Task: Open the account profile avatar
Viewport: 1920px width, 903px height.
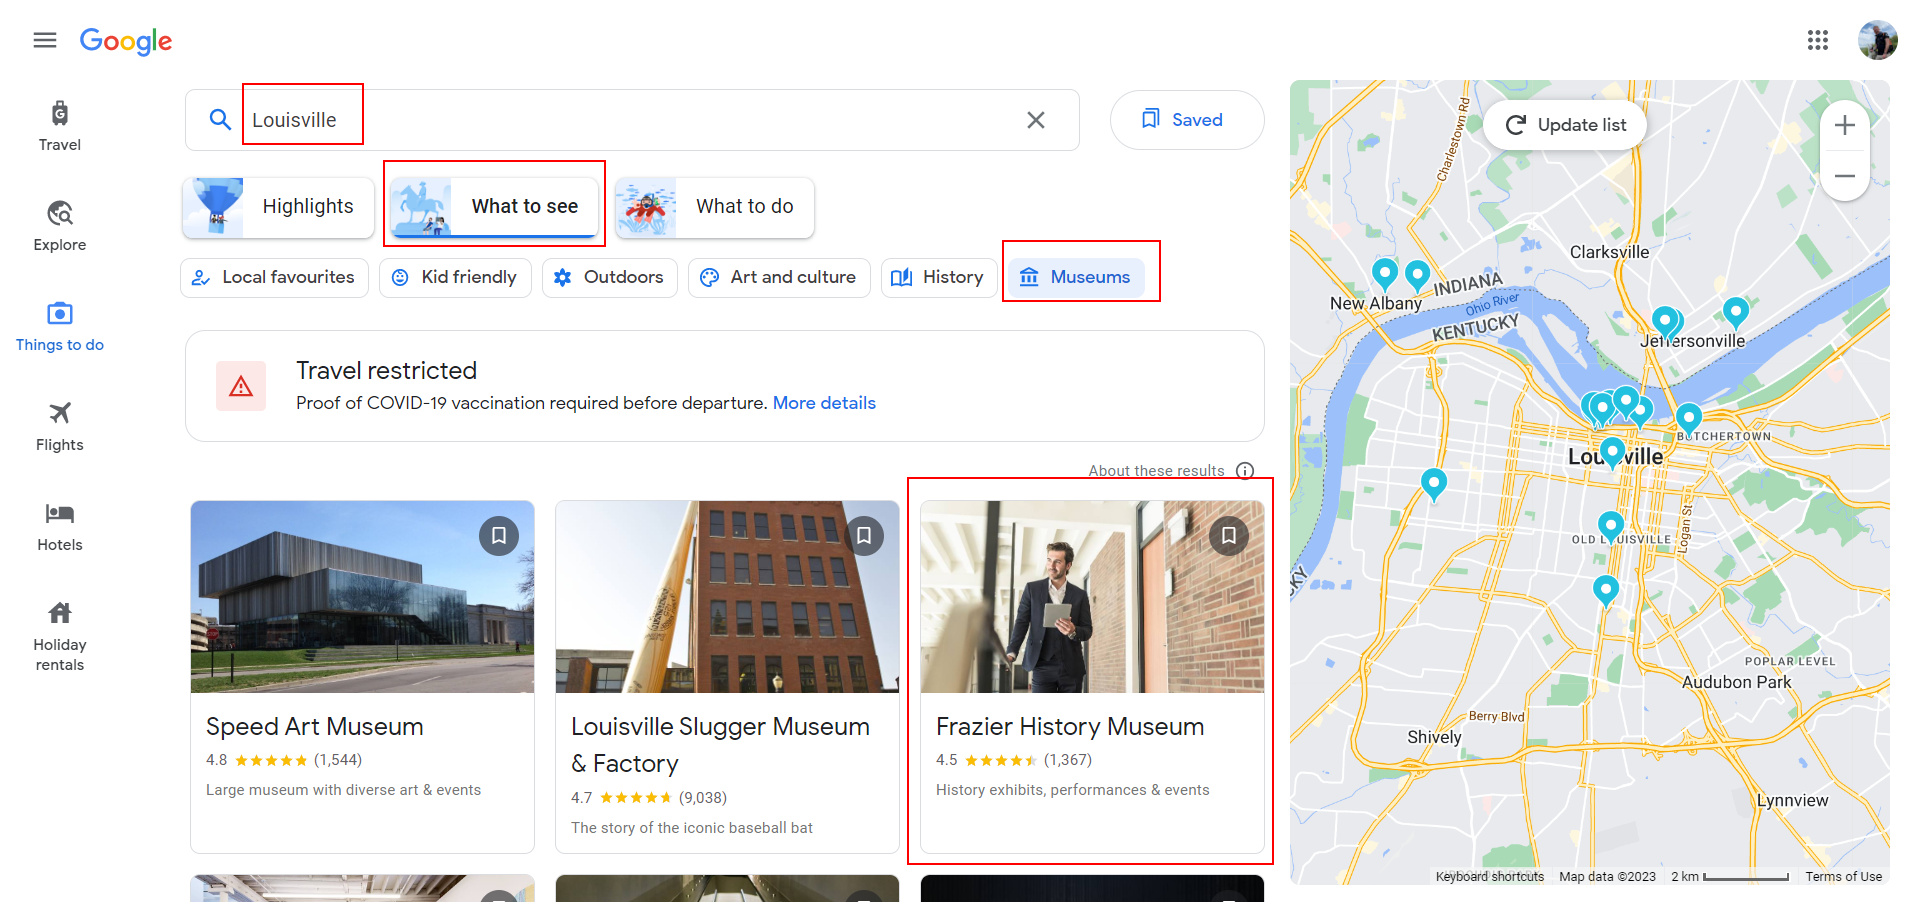Action: click(x=1877, y=40)
